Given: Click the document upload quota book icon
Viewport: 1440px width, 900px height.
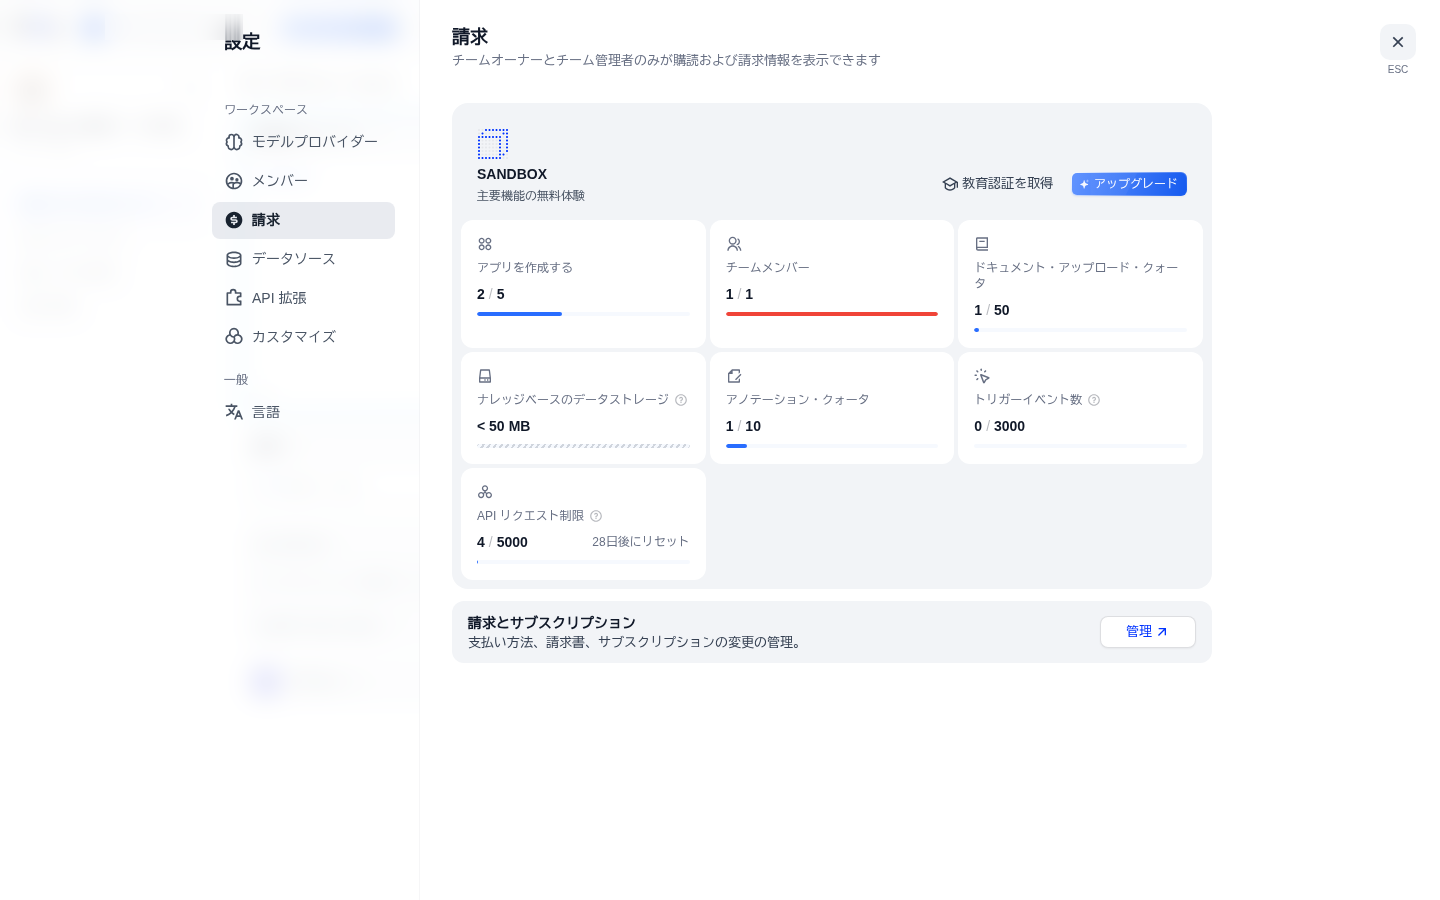Looking at the screenshot, I should tap(982, 244).
